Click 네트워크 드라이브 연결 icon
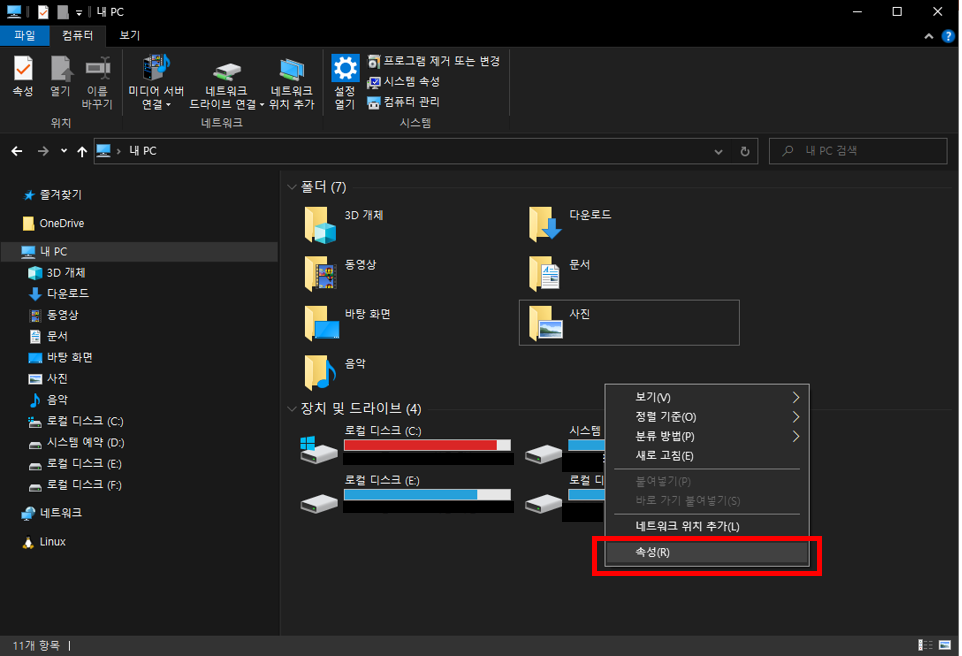 tap(226, 82)
